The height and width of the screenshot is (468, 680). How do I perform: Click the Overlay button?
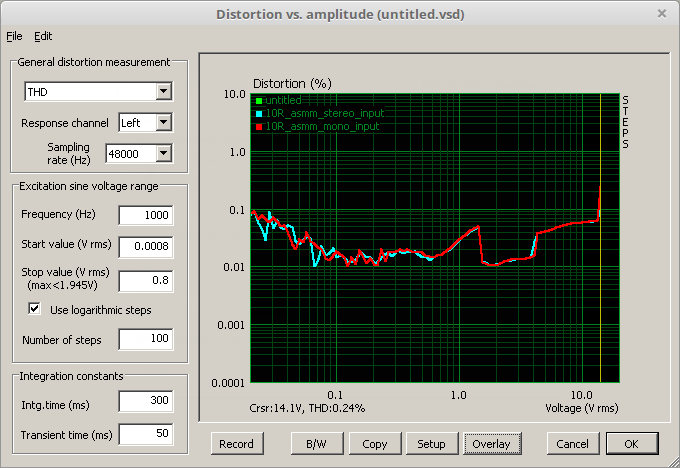pyautogui.click(x=491, y=443)
